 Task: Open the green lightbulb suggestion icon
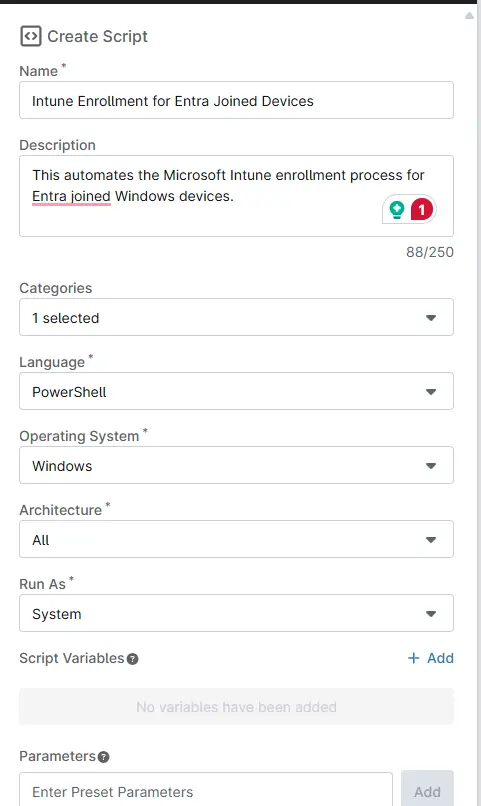(397, 210)
